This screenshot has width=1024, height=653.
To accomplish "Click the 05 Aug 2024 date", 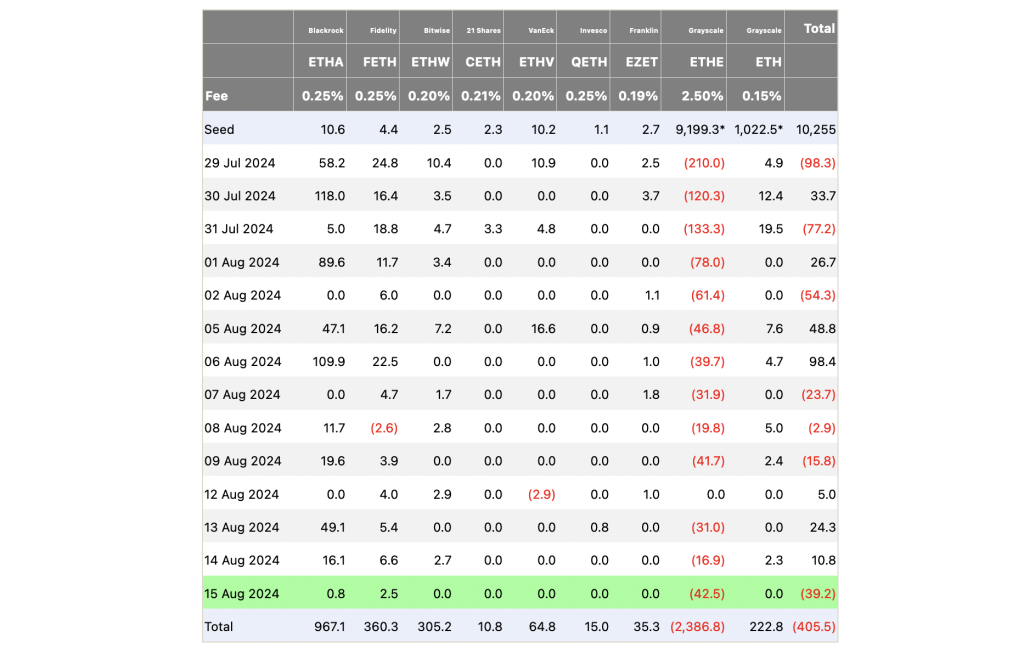I will coord(243,328).
